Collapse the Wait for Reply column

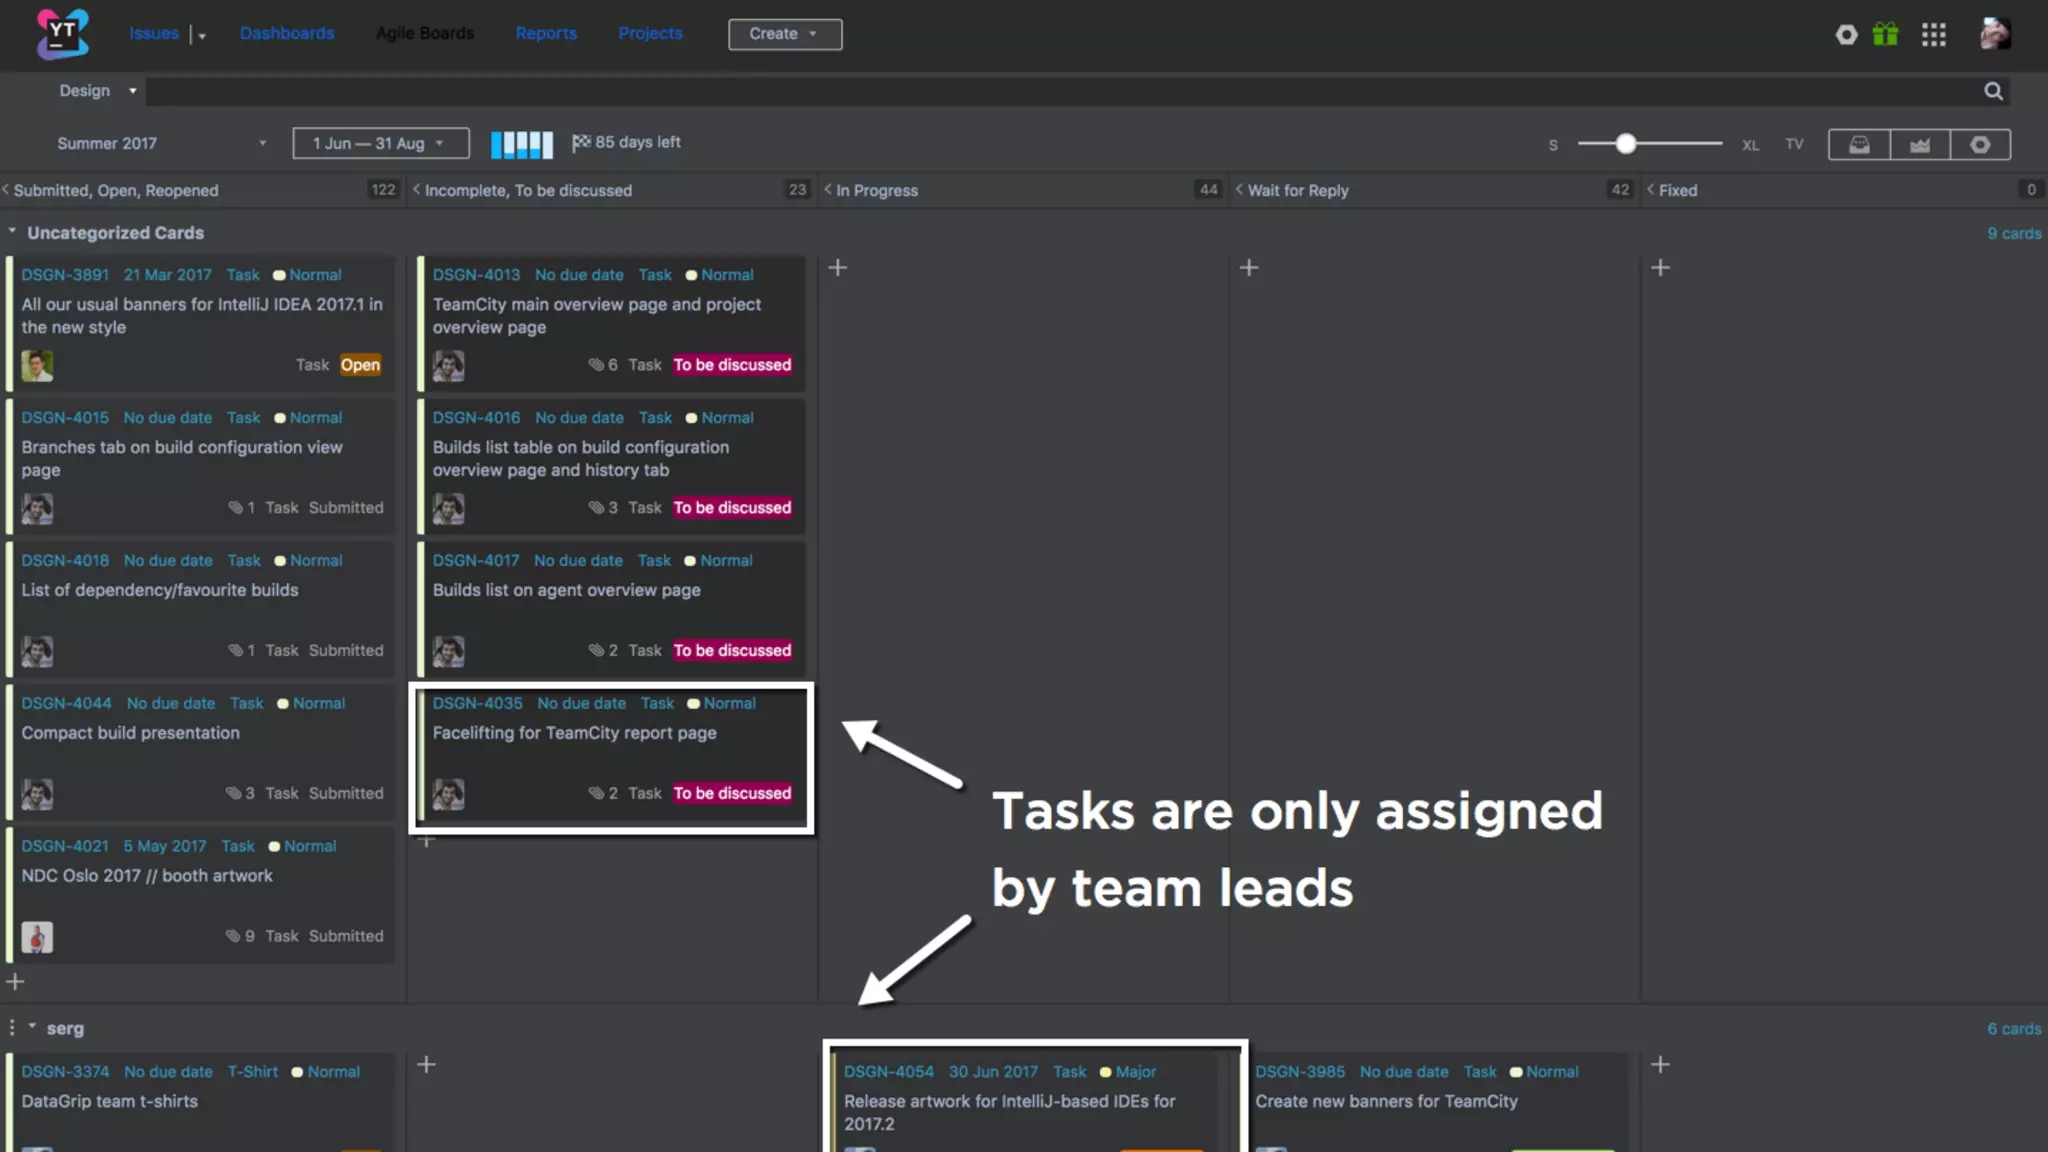click(1239, 189)
